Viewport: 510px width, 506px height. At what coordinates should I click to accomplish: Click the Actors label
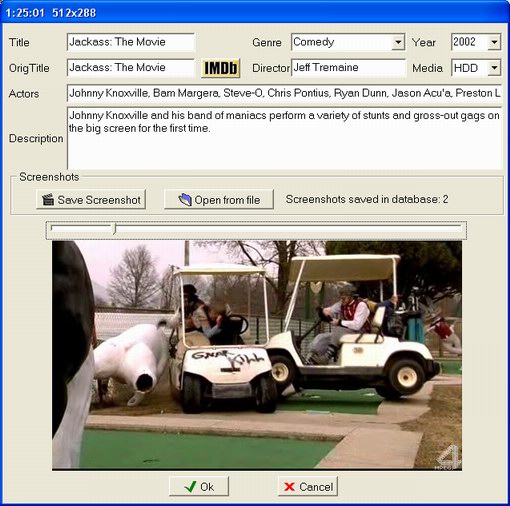(x=24, y=94)
